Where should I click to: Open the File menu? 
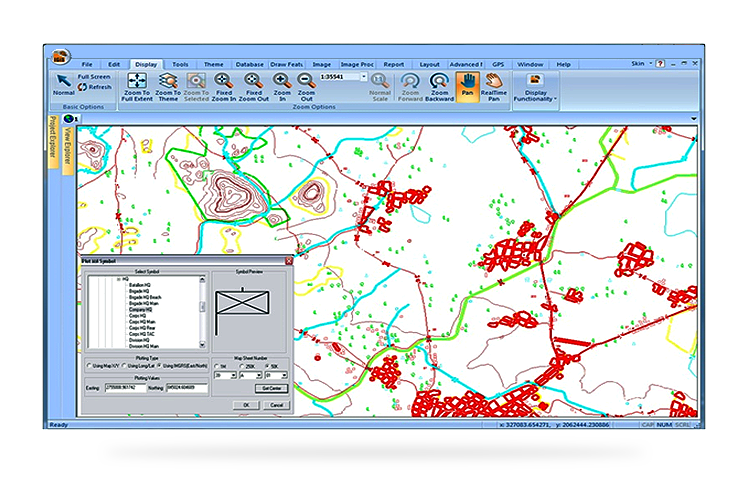tap(87, 64)
